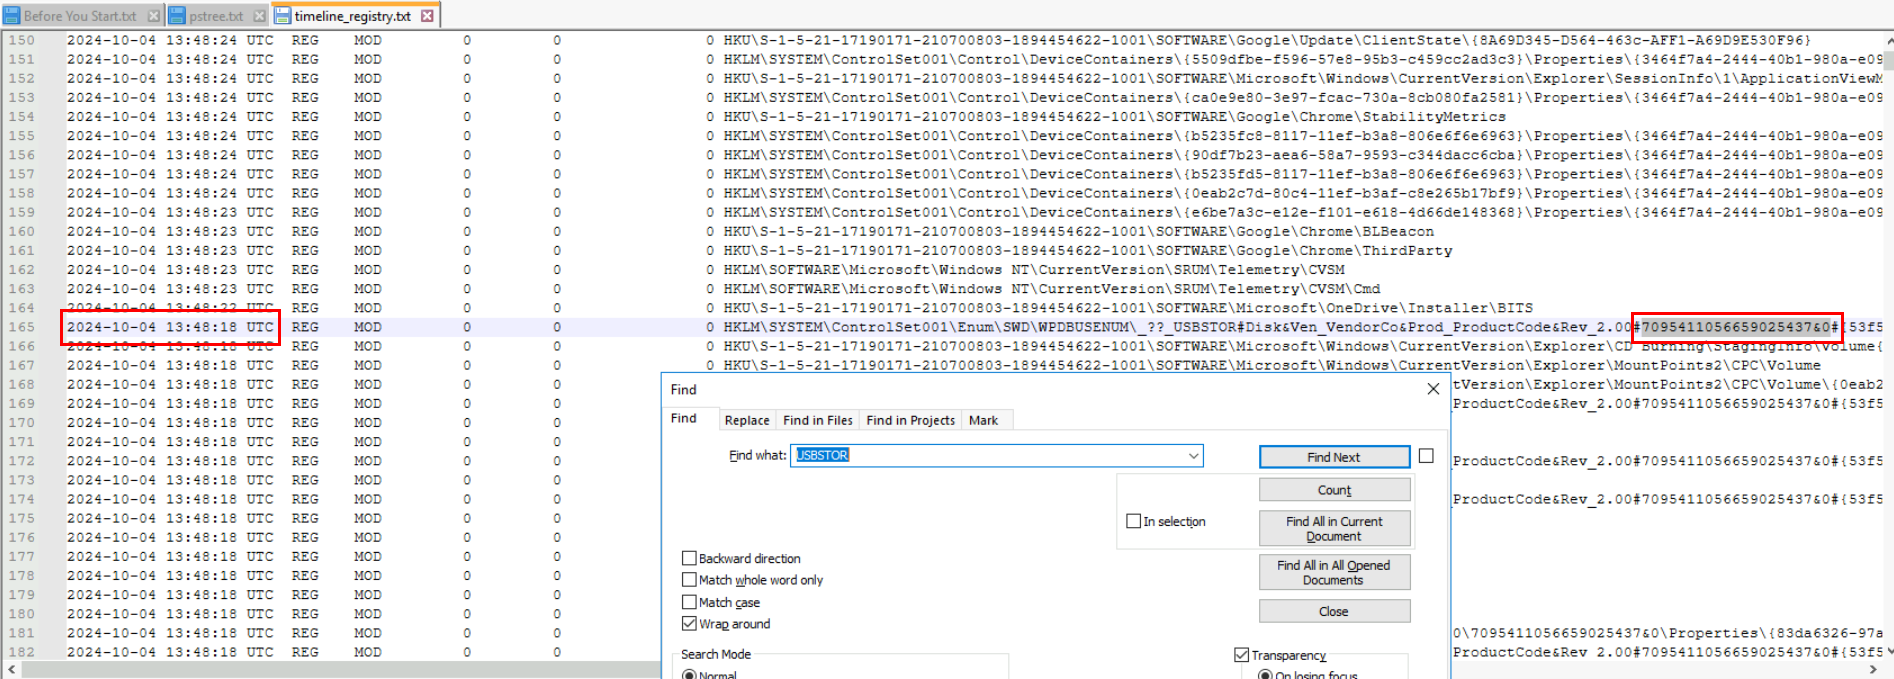
Task: Click line 161 Chrome\ThirdParty registry path
Action: point(1088,250)
